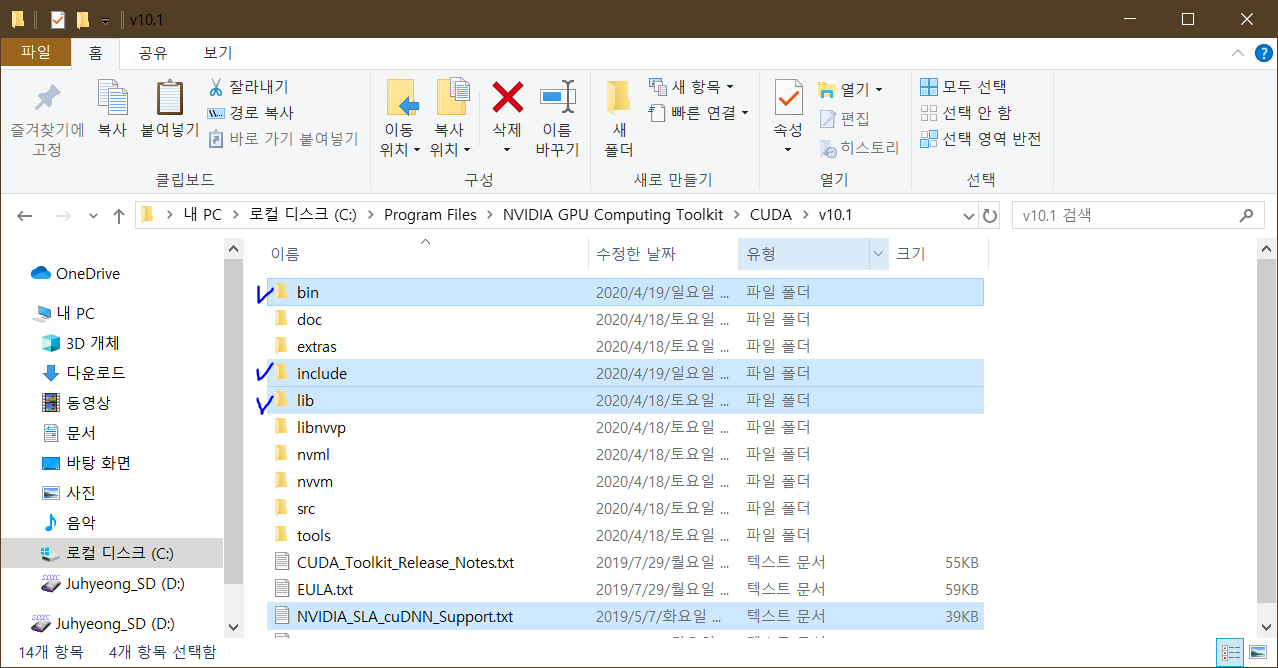The height and width of the screenshot is (668, 1278).
Task: Select the 'tools' folder
Action: tap(625, 535)
